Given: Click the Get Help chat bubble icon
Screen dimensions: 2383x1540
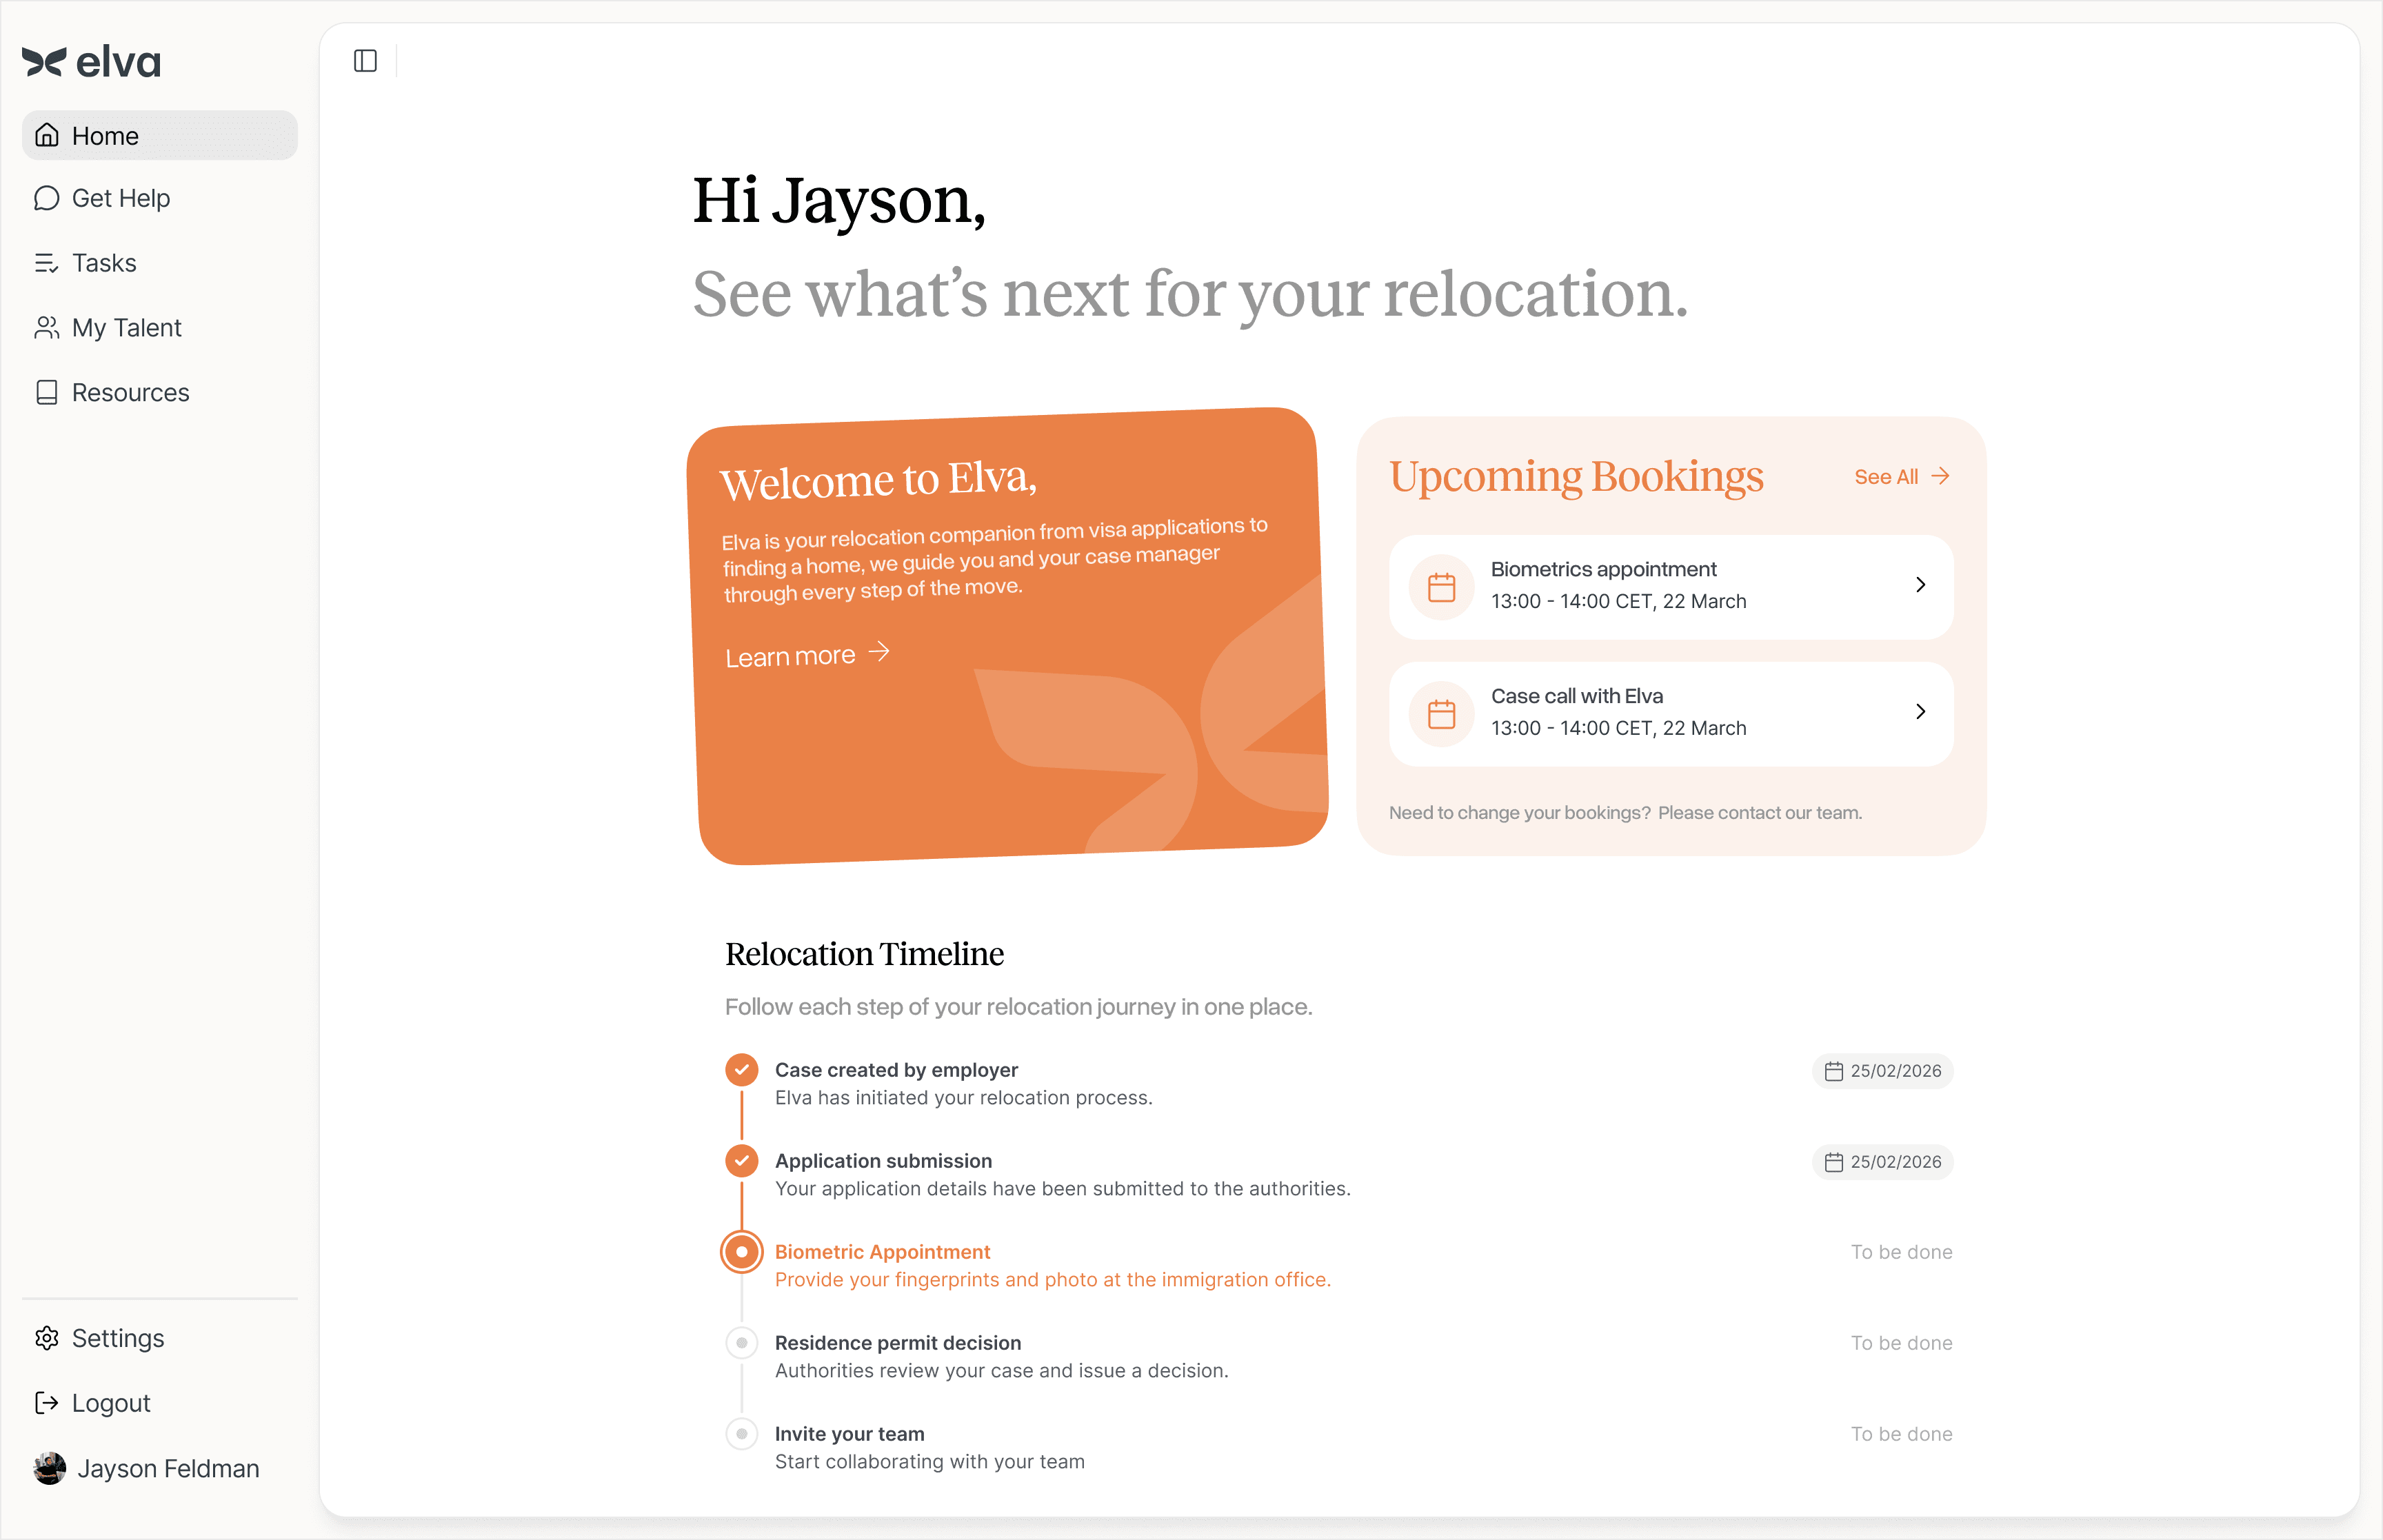Looking at the screenshot, I should tap(47, 198).
